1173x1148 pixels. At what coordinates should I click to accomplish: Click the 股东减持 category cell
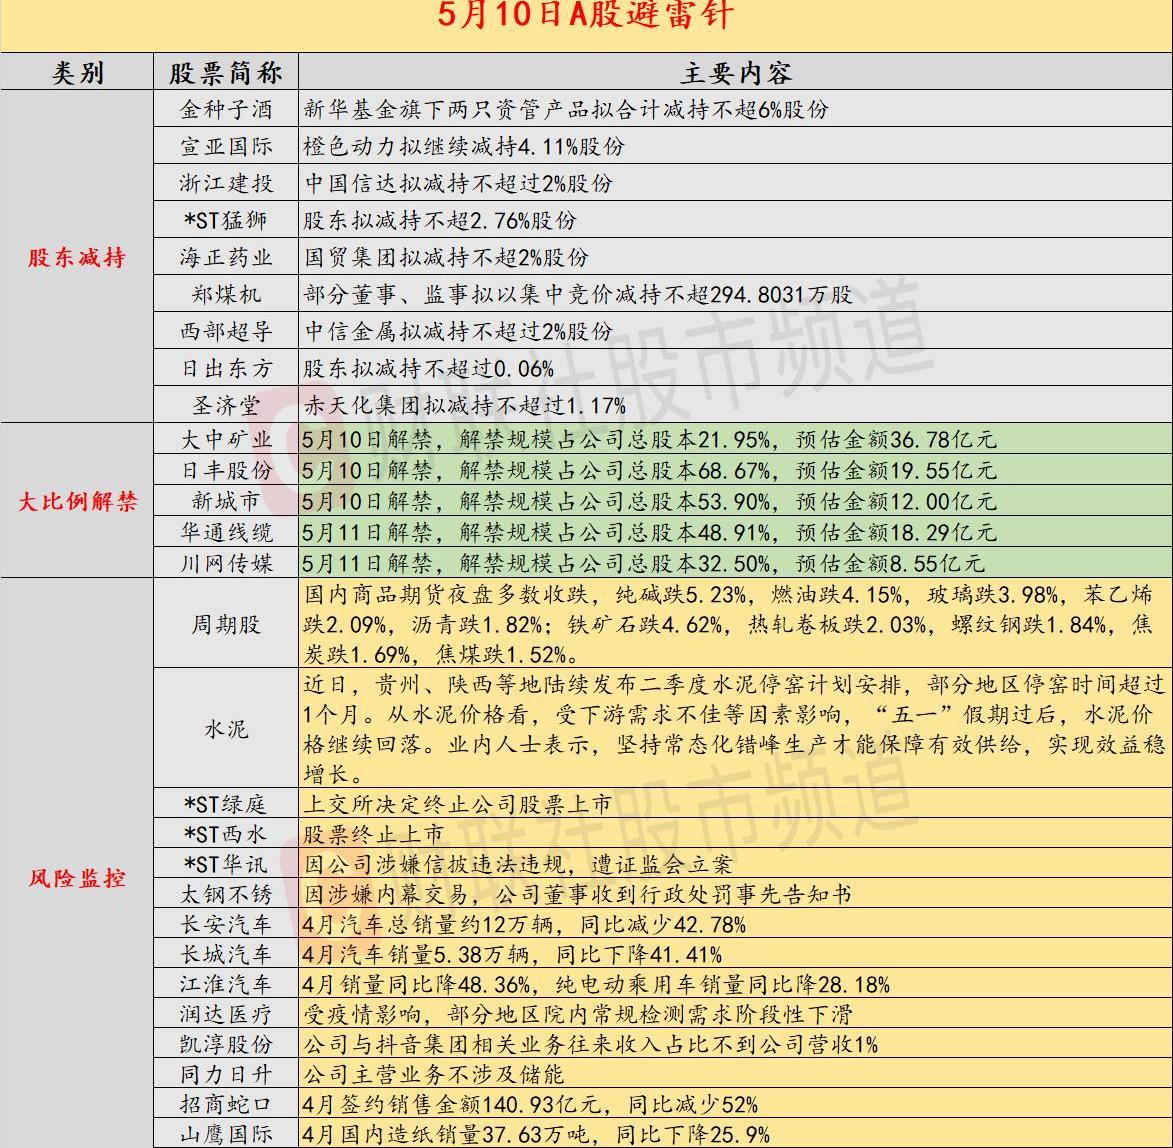(77, 257)
